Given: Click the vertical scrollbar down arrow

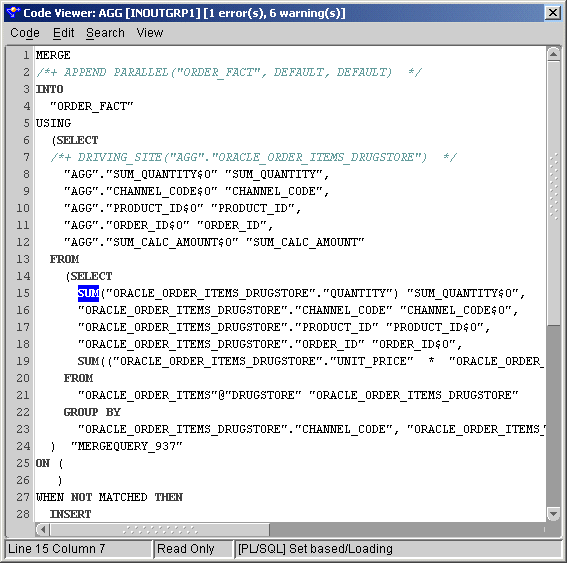Looking at the screenshot, I should [x=553, y=514].
